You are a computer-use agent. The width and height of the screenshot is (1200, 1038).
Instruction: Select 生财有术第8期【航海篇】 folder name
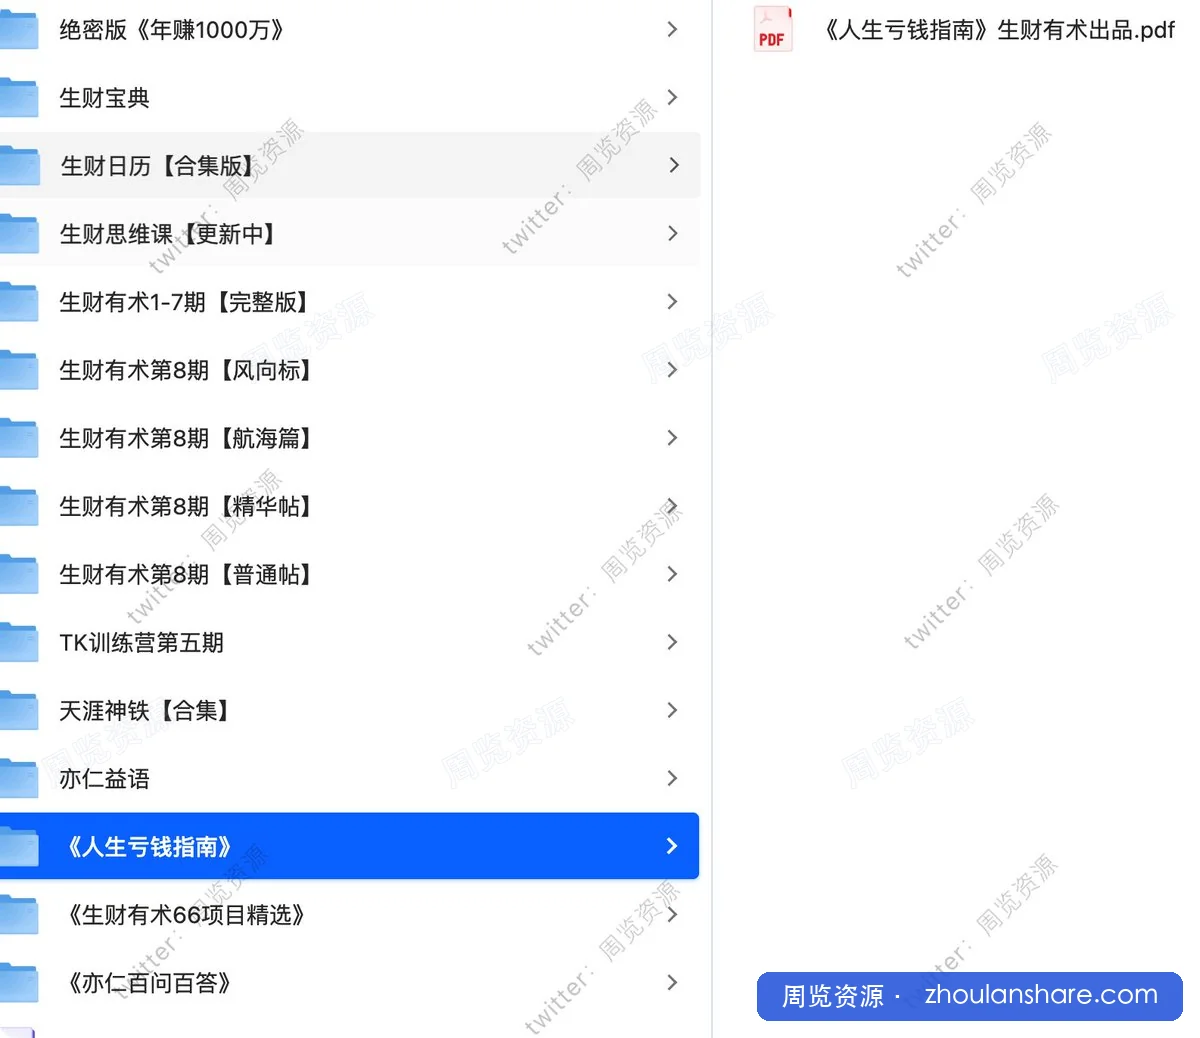(x=188, y=438)
